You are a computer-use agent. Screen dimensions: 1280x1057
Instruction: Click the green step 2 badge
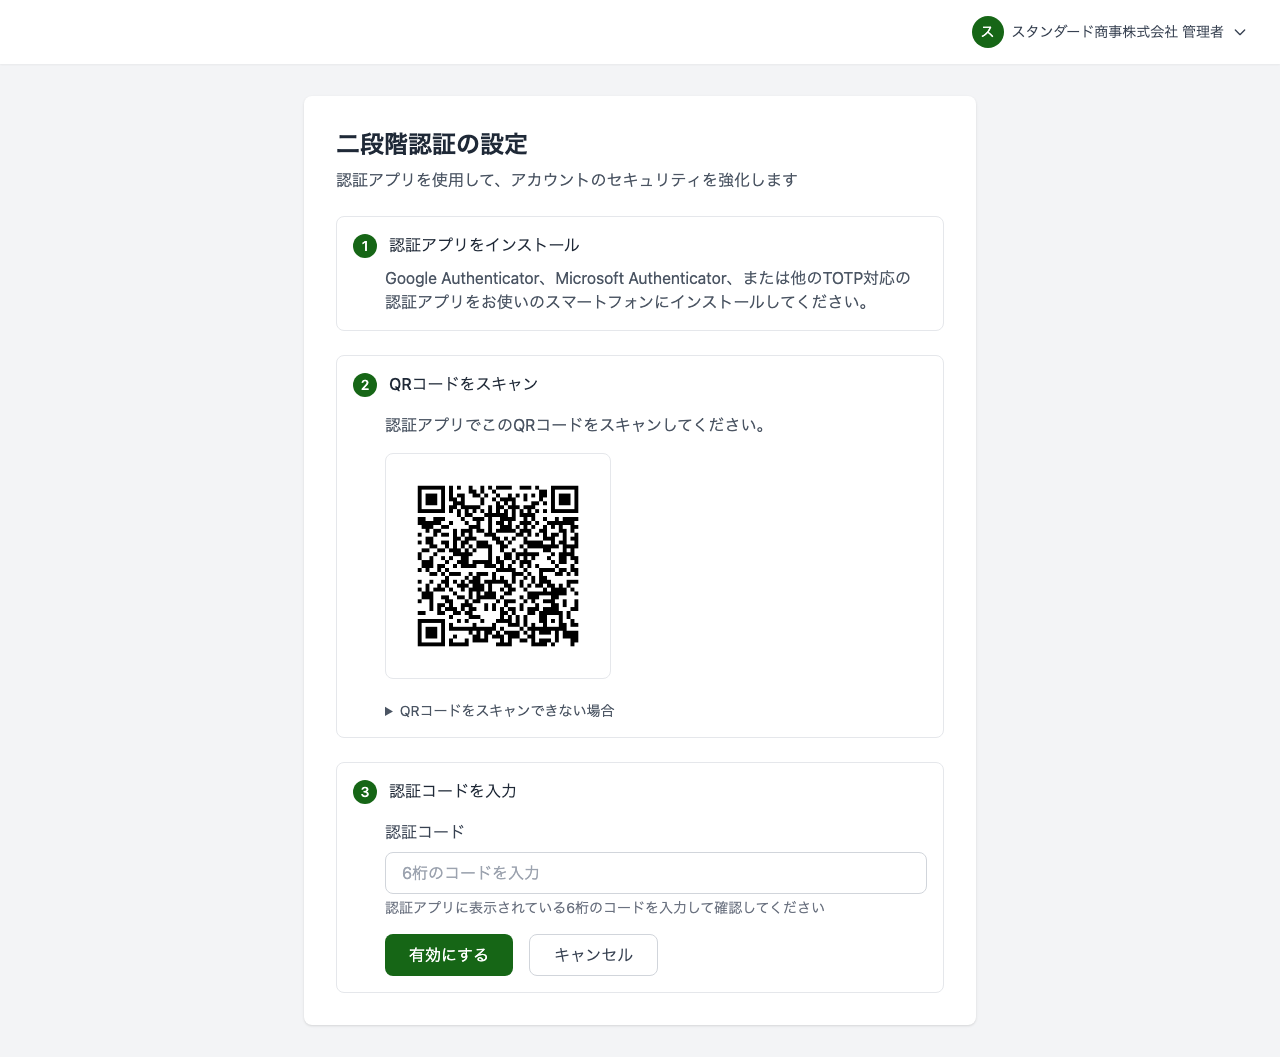point(364,384)
